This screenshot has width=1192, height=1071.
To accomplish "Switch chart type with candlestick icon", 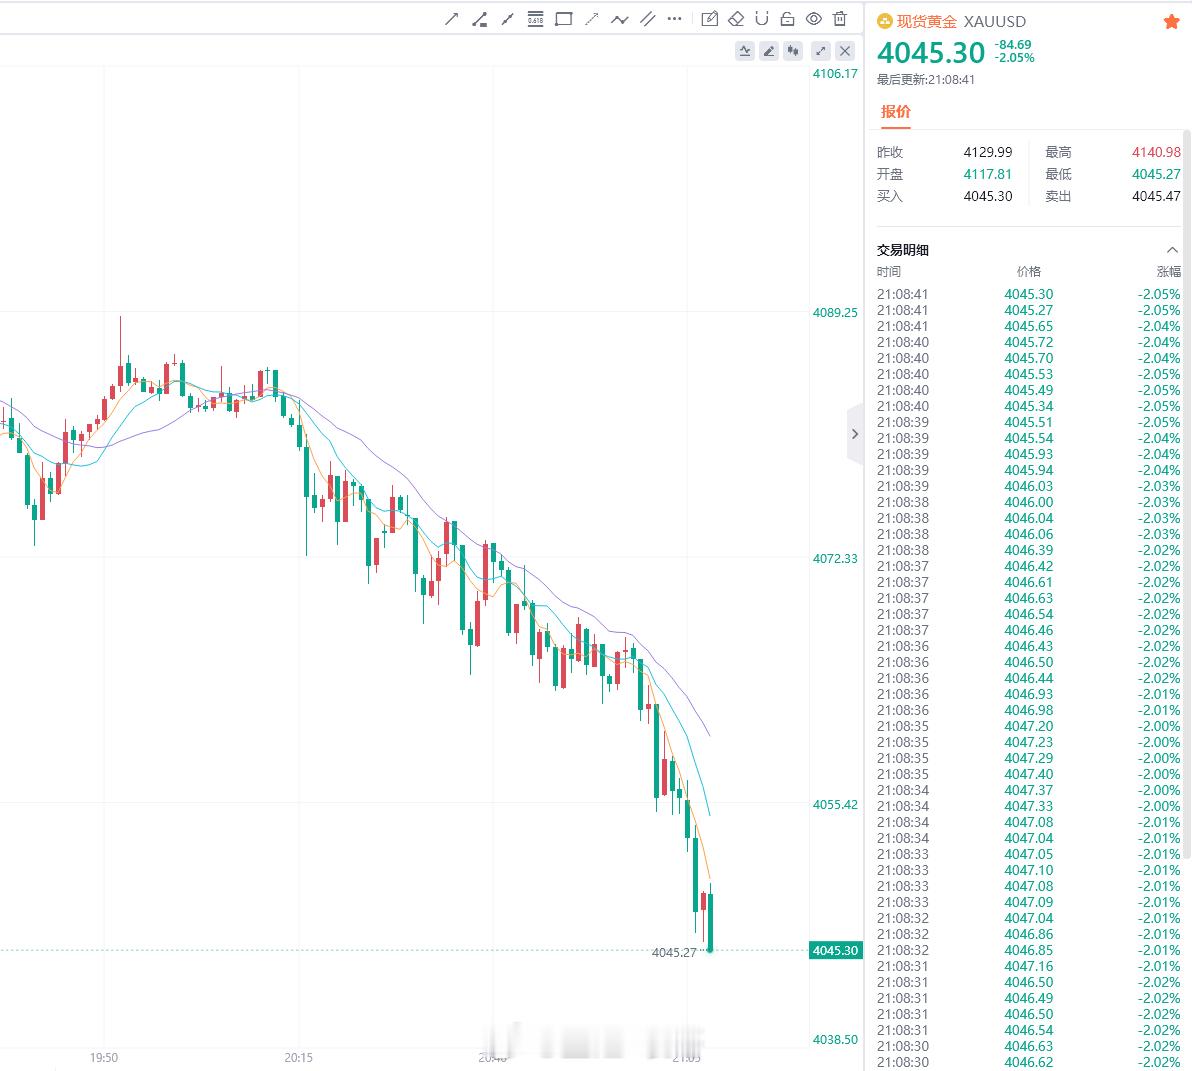I will (794, 51).
